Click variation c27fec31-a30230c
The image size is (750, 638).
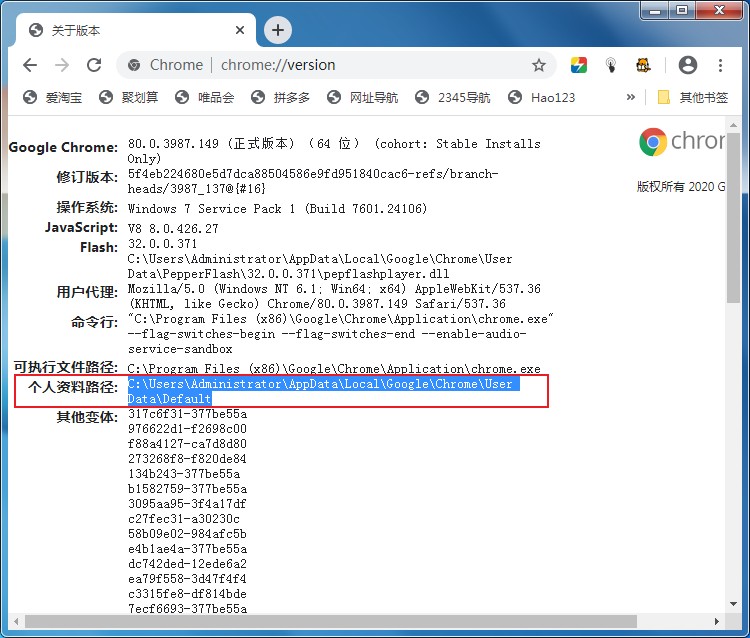click(184, 518)
